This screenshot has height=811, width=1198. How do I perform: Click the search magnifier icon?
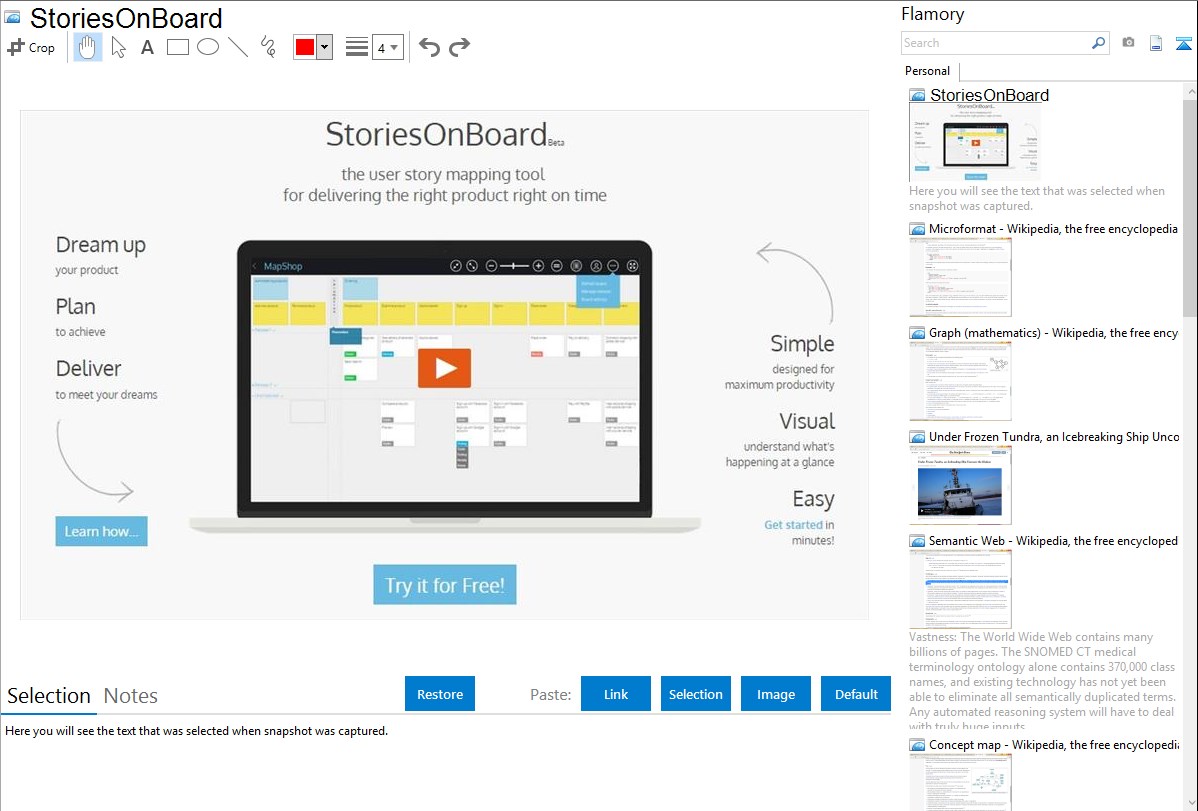click(x=1098, y=43)
